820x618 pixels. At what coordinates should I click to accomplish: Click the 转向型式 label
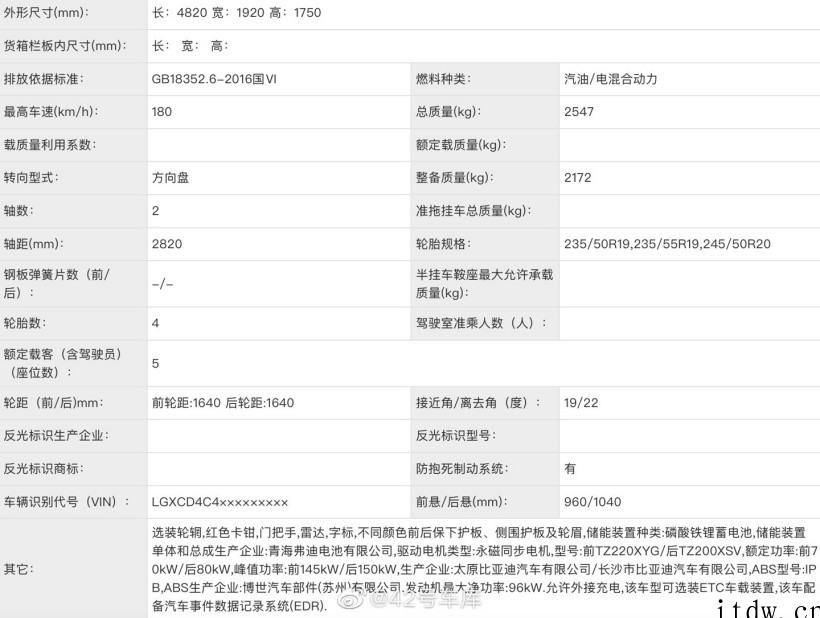point(31,178)
